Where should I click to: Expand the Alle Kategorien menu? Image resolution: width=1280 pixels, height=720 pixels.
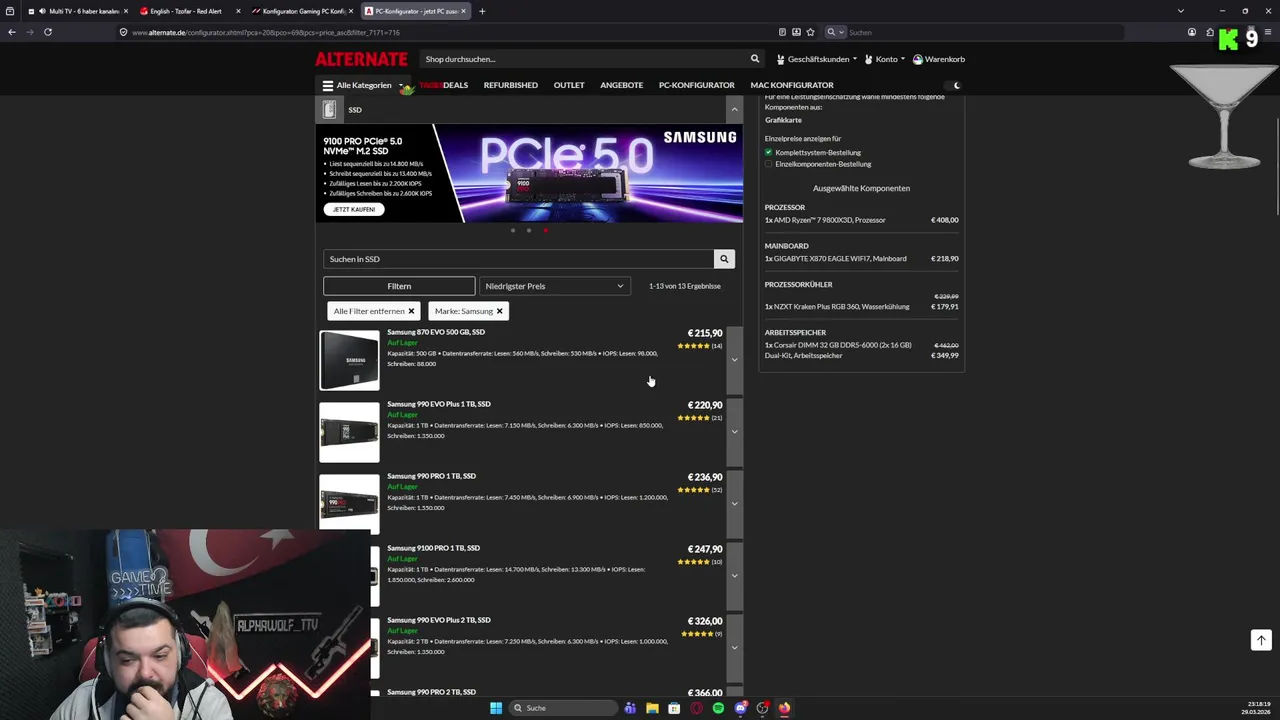(363, 85)
